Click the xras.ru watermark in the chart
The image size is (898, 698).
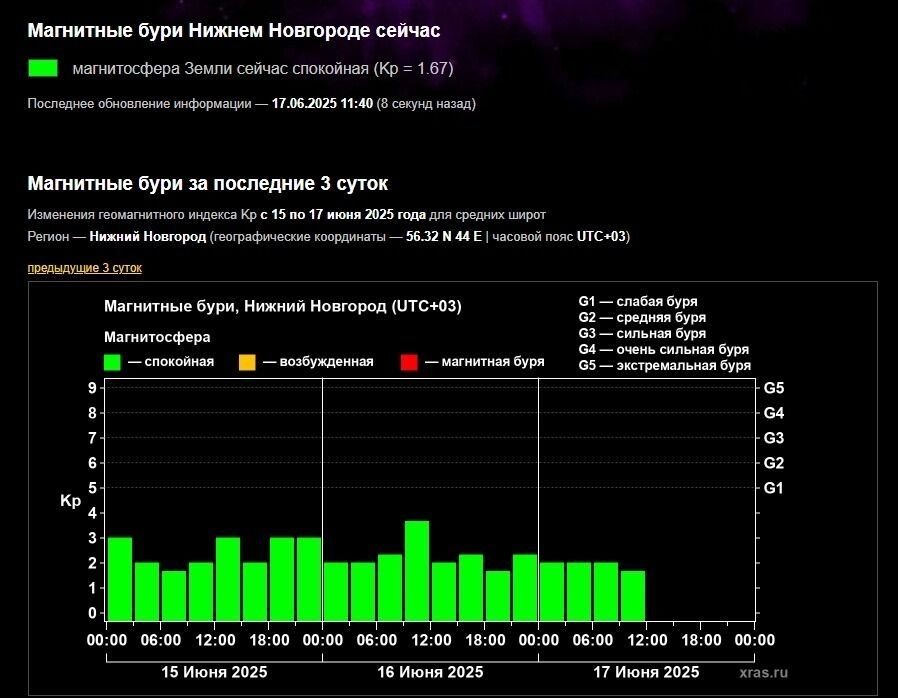point(764,673)
